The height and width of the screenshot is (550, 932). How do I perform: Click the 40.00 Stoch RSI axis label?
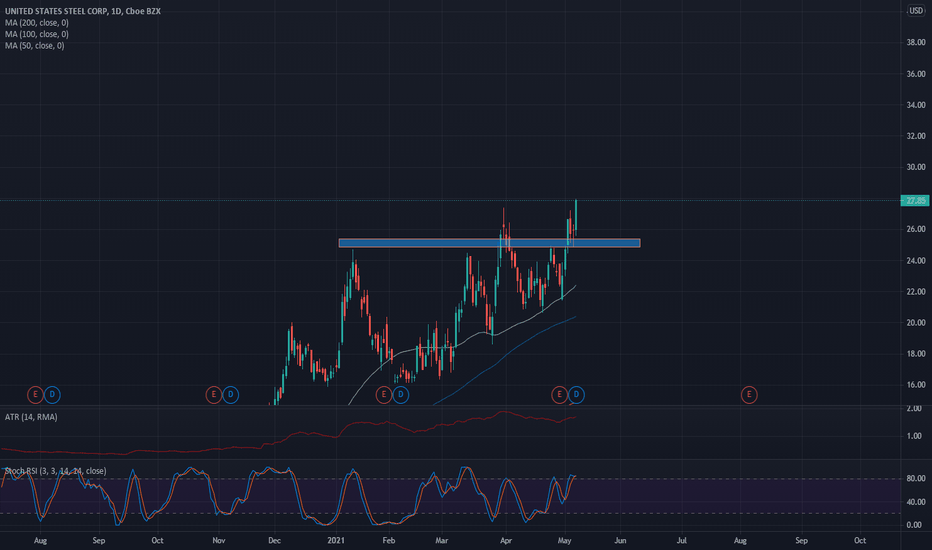pyautogui.click(x=916, y=502)
